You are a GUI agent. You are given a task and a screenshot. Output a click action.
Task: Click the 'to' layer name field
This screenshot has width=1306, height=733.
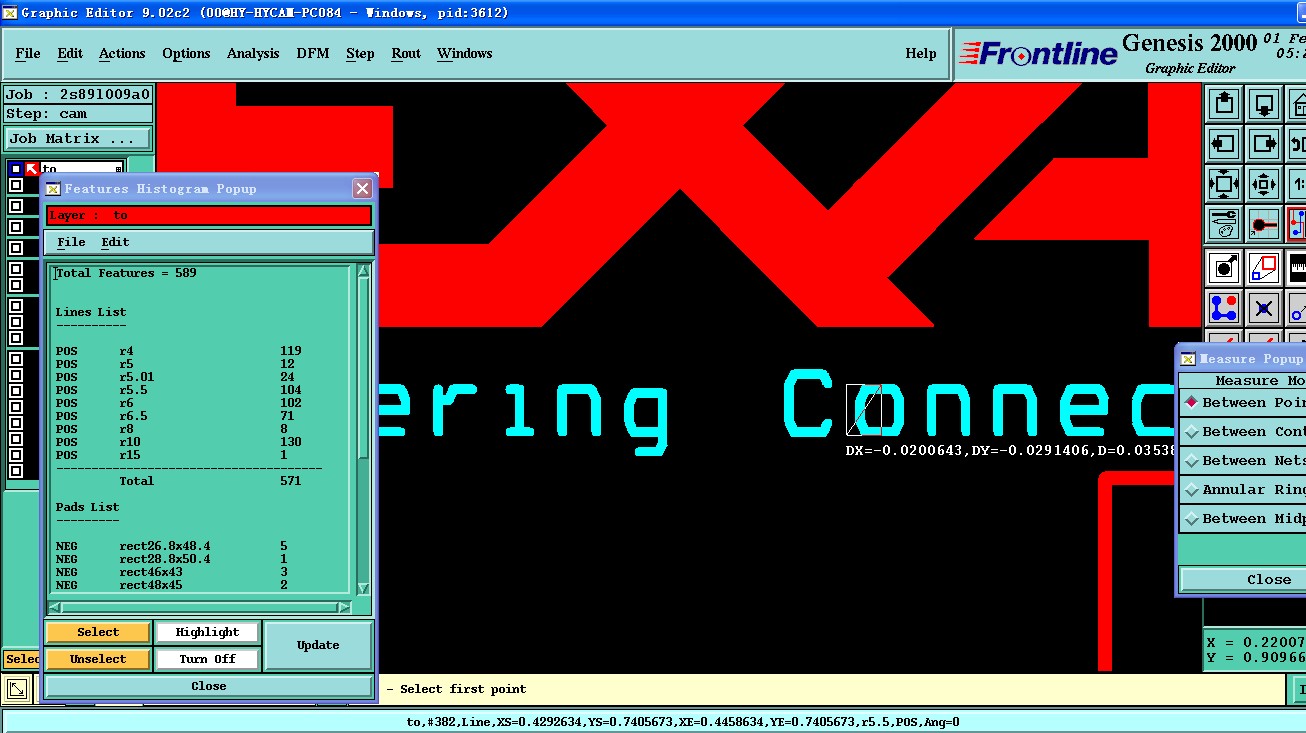(x=81, y=169)
